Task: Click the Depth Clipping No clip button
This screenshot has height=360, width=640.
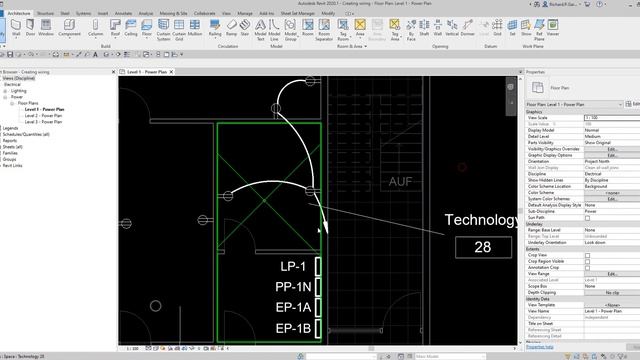Action: click(x=612, y=293)
